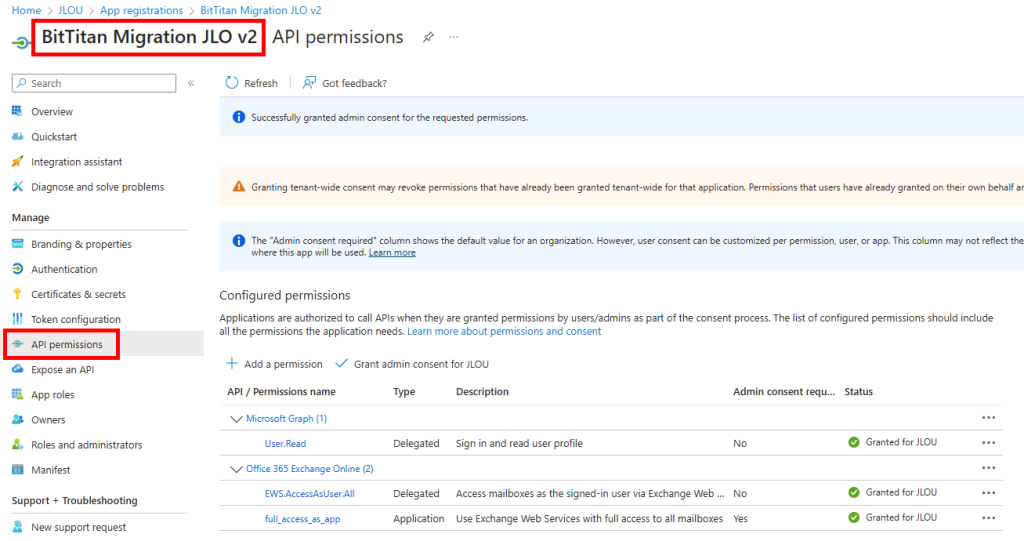The width and height of the screenshot is (1024, 541).
Task: Open full_access_as_app permission link
Action: click(x=302, y=519)
